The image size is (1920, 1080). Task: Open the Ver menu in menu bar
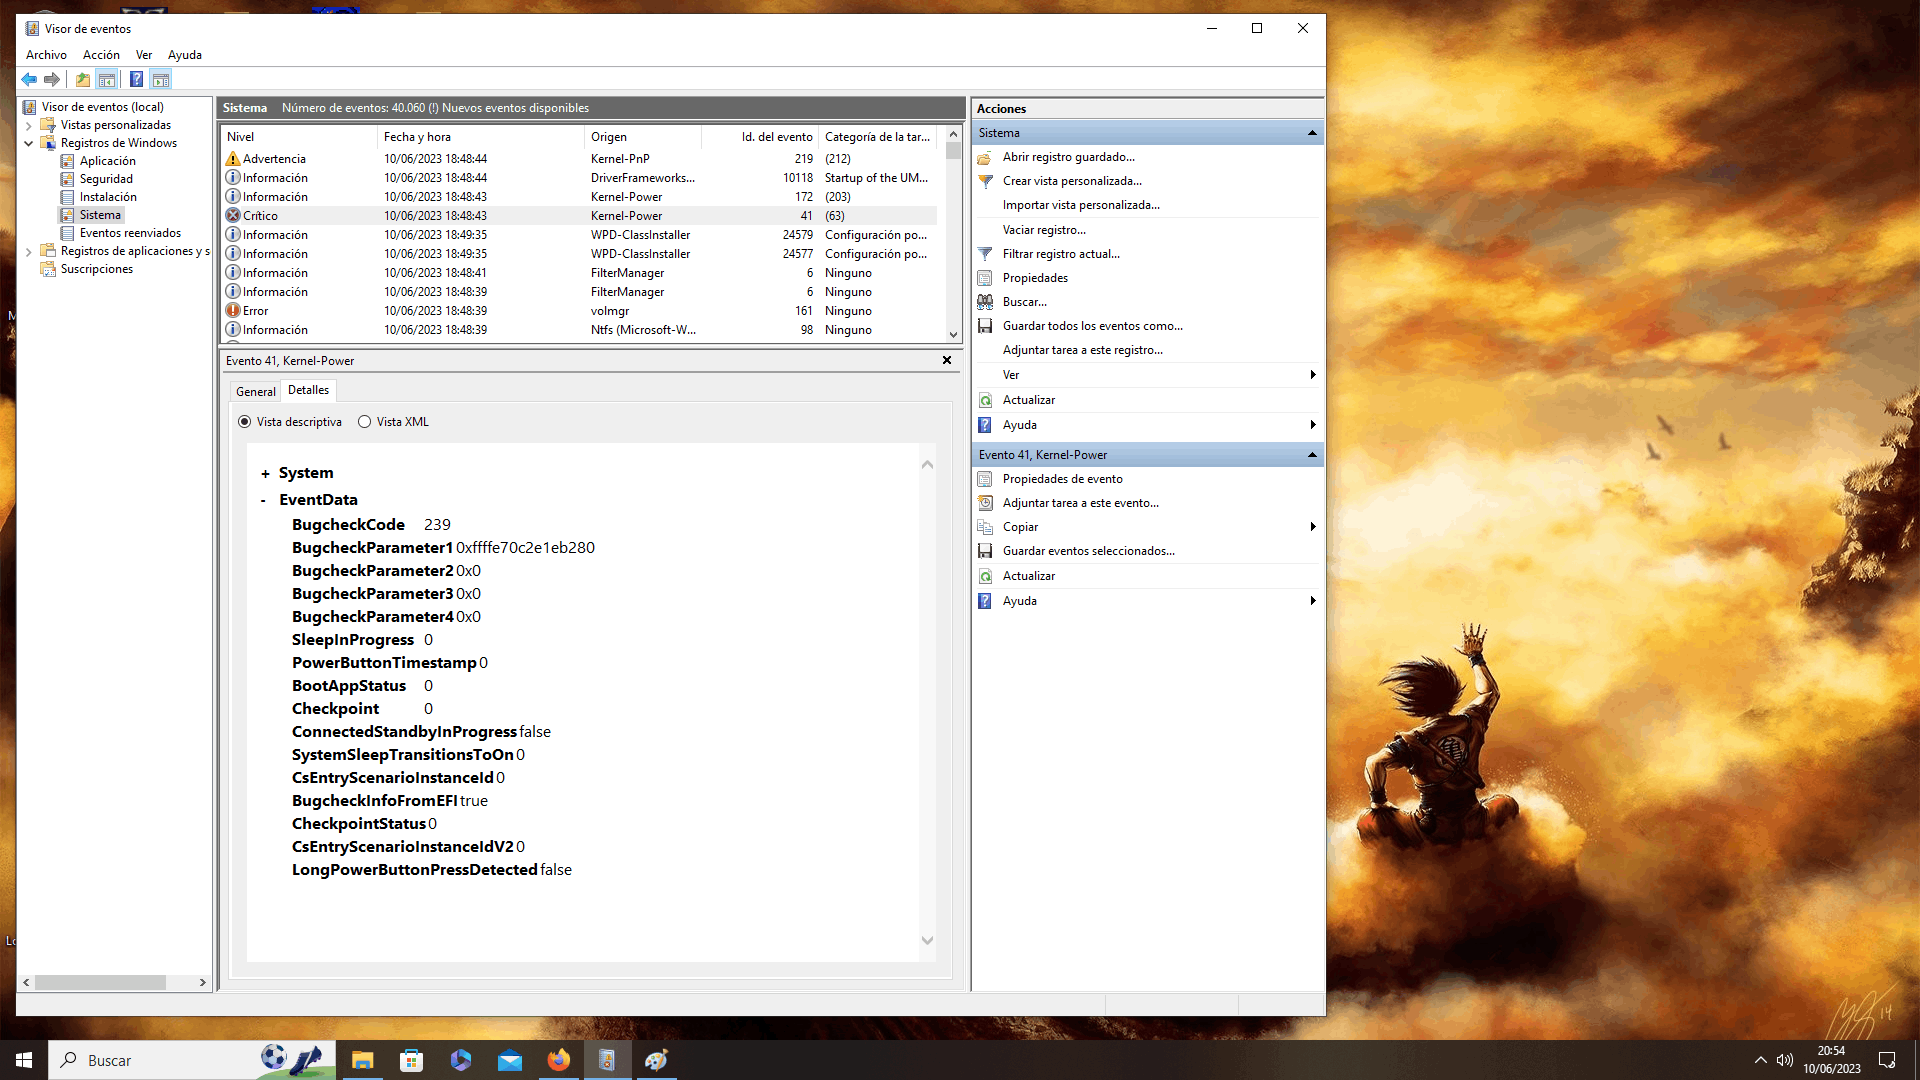[144, 56]
